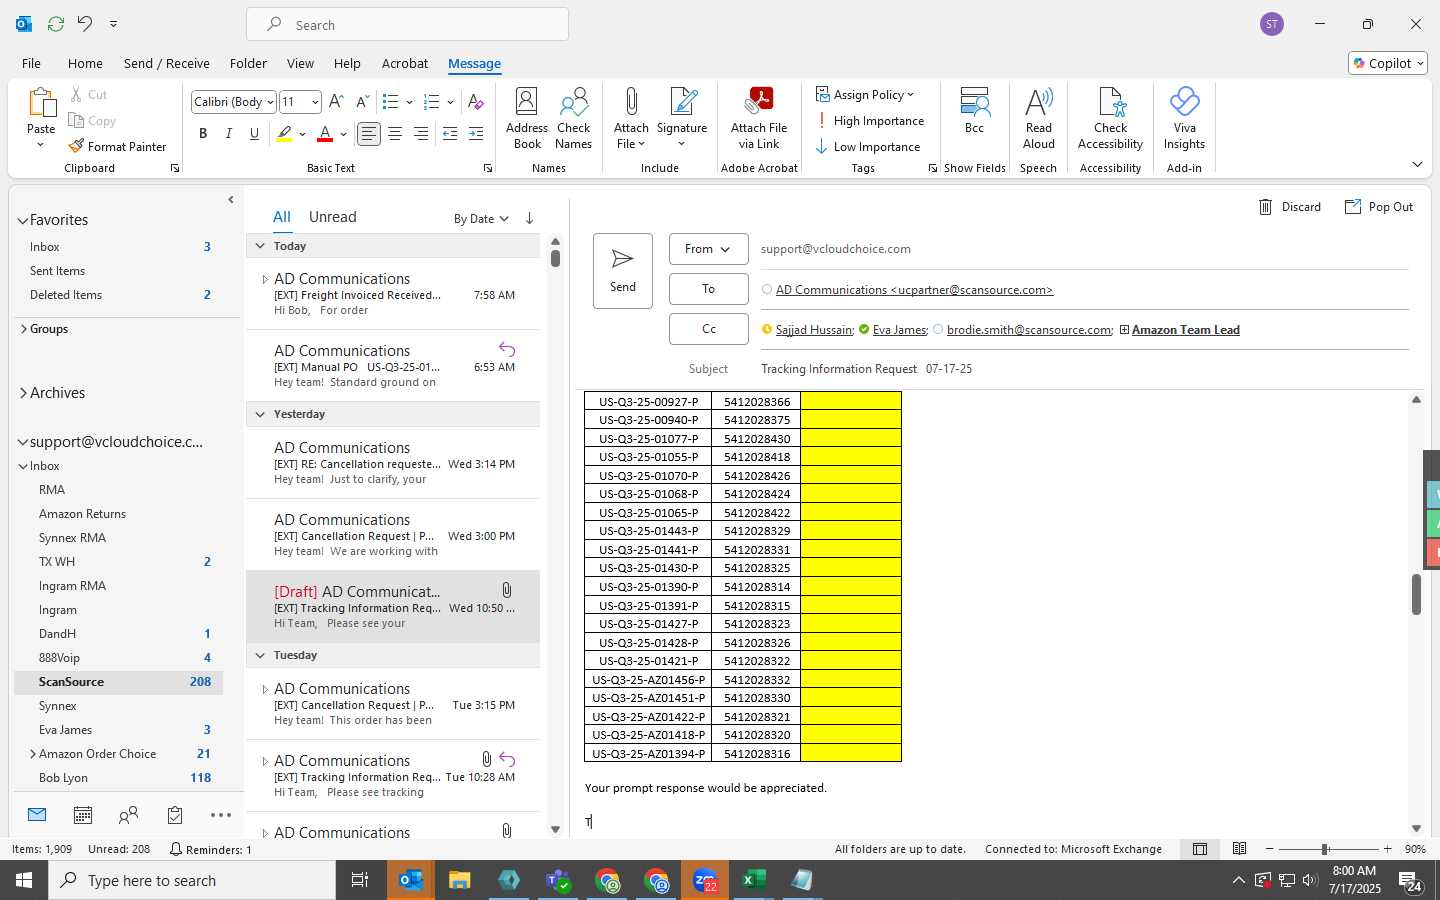
Task: Collapse the Favorites section
Action: (x=22, y=220)
